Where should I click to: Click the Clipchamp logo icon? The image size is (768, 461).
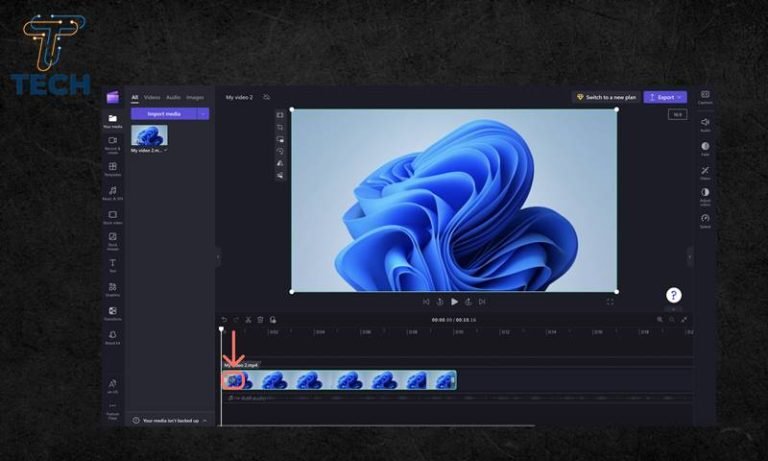pos(113,97)
